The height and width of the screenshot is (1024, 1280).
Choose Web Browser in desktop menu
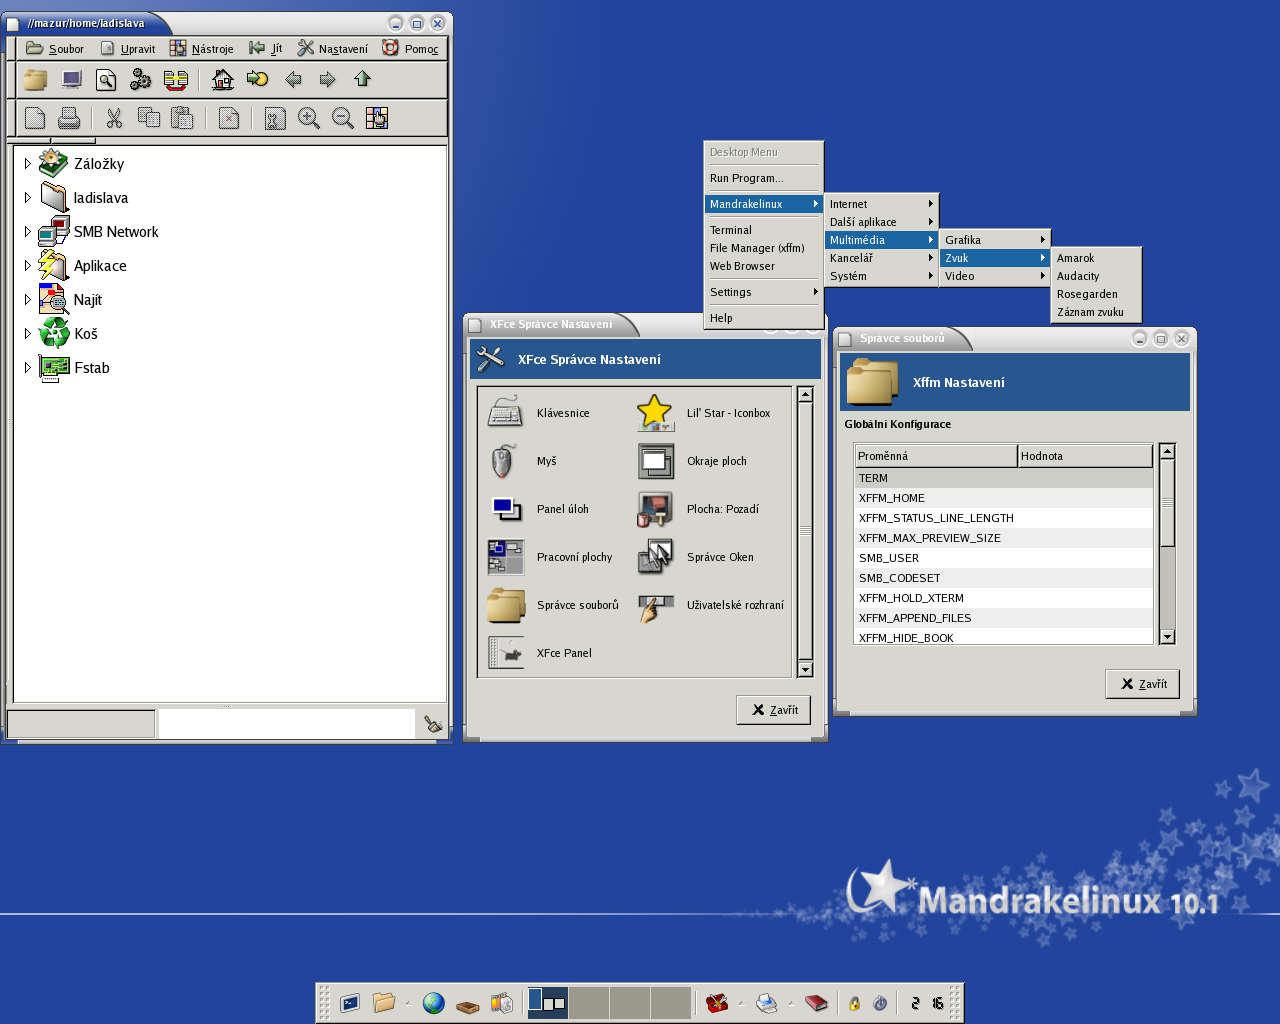pos(763,266)
